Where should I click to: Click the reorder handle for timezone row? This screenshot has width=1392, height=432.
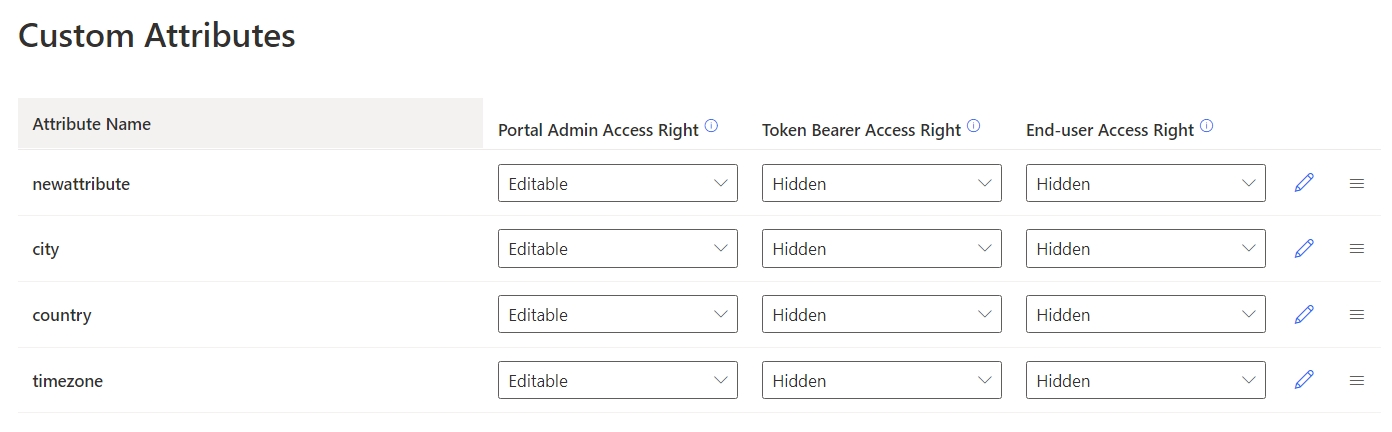point(1357,381)
